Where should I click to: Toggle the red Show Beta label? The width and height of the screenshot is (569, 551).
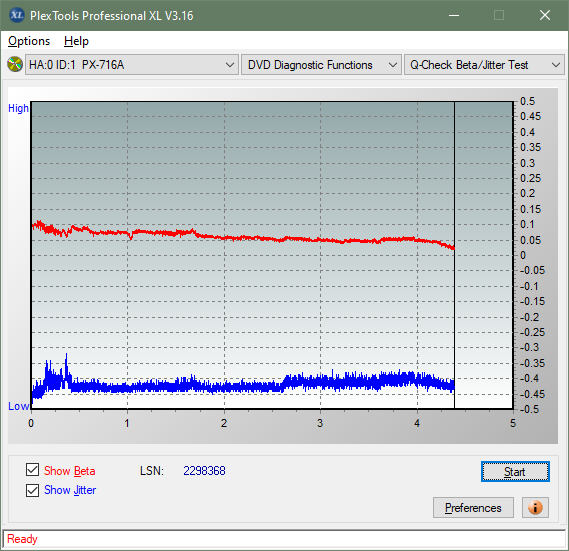click(x=70, y=471)
